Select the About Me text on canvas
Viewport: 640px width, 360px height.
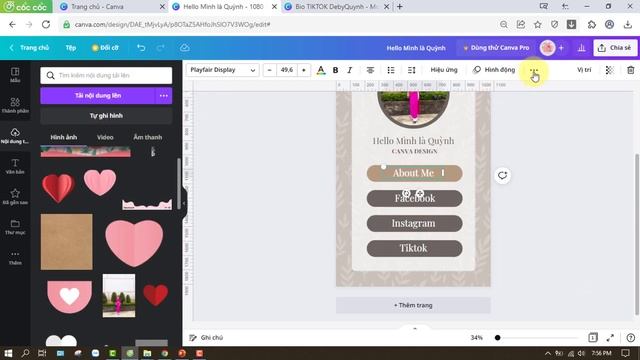[x=413, y=173]
